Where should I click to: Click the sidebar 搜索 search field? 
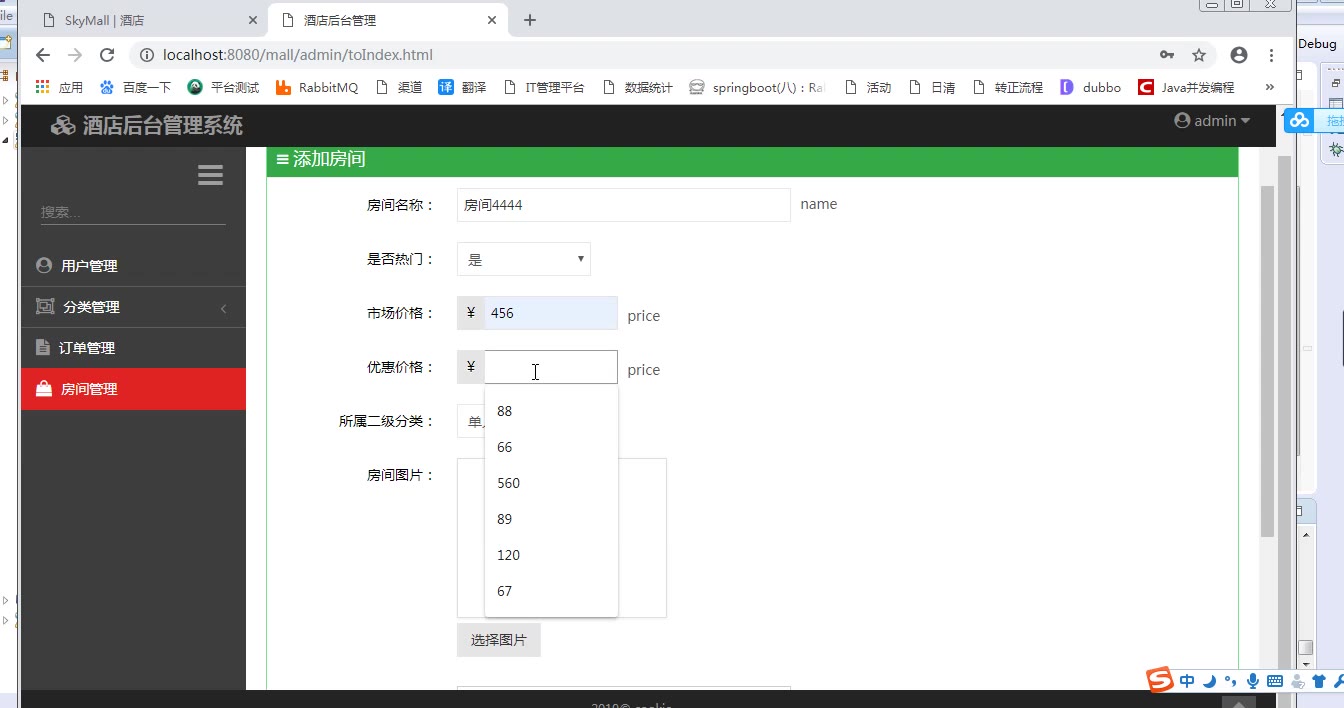click(x=133, y=213)
